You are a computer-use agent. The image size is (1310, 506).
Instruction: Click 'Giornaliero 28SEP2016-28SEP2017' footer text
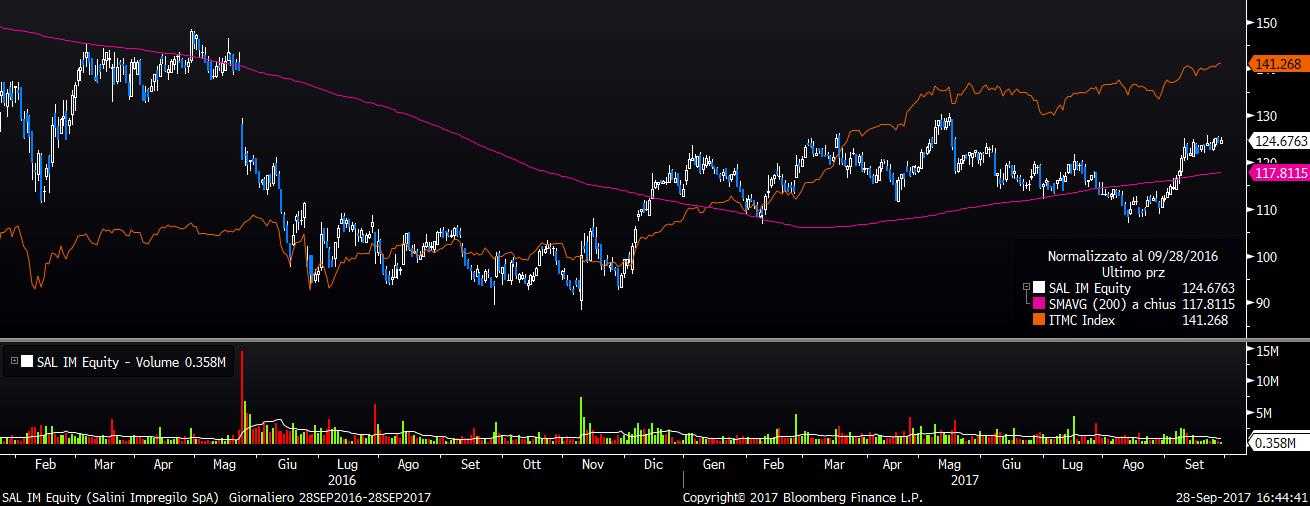tap(330, 497)
